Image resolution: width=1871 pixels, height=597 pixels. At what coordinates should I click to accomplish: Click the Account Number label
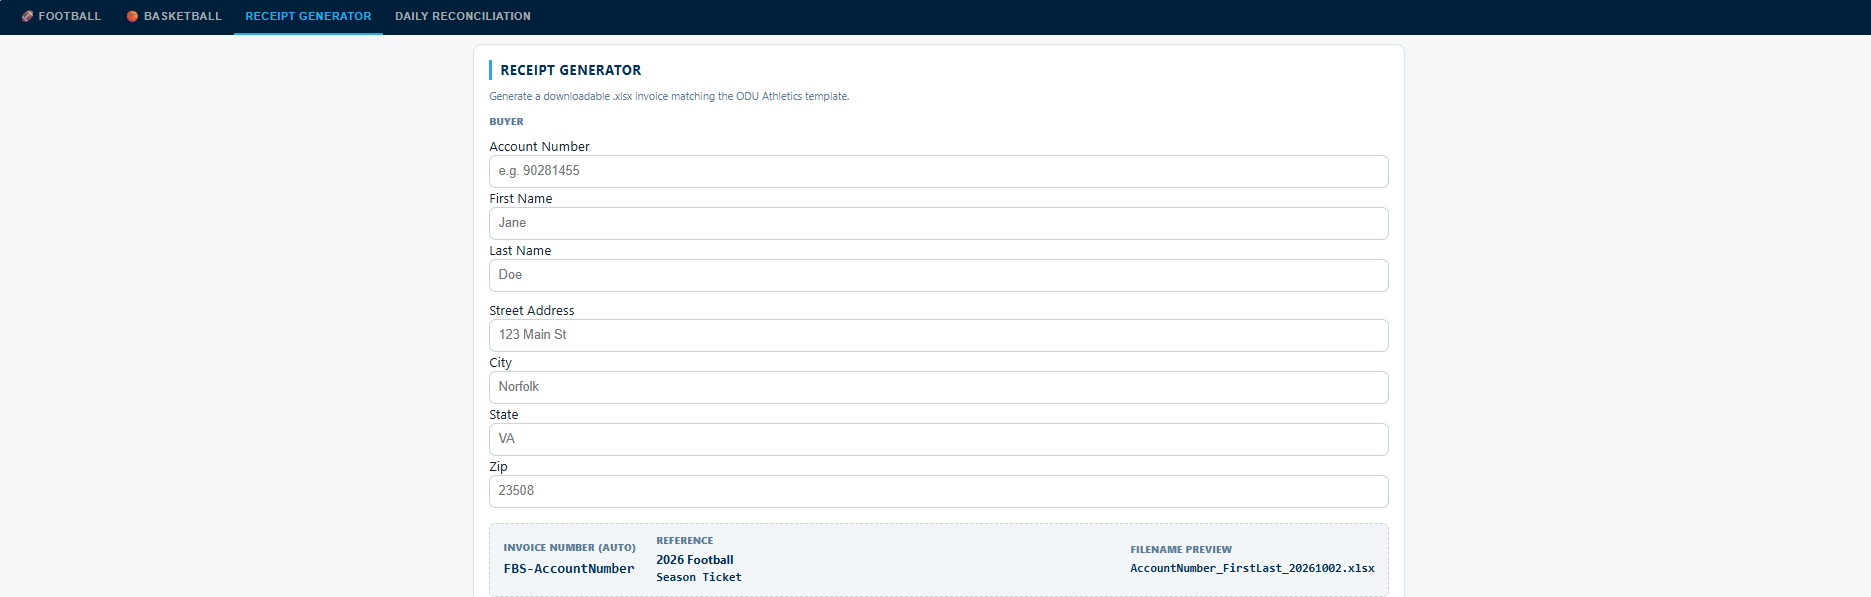coord(539,146)
